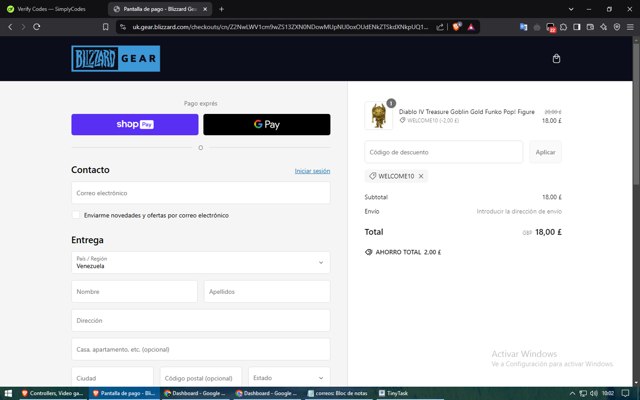Open the tab search dropdown chevron
Image resolution: width=640 pixels, height=400 pixels.
[x=571, y=9]
